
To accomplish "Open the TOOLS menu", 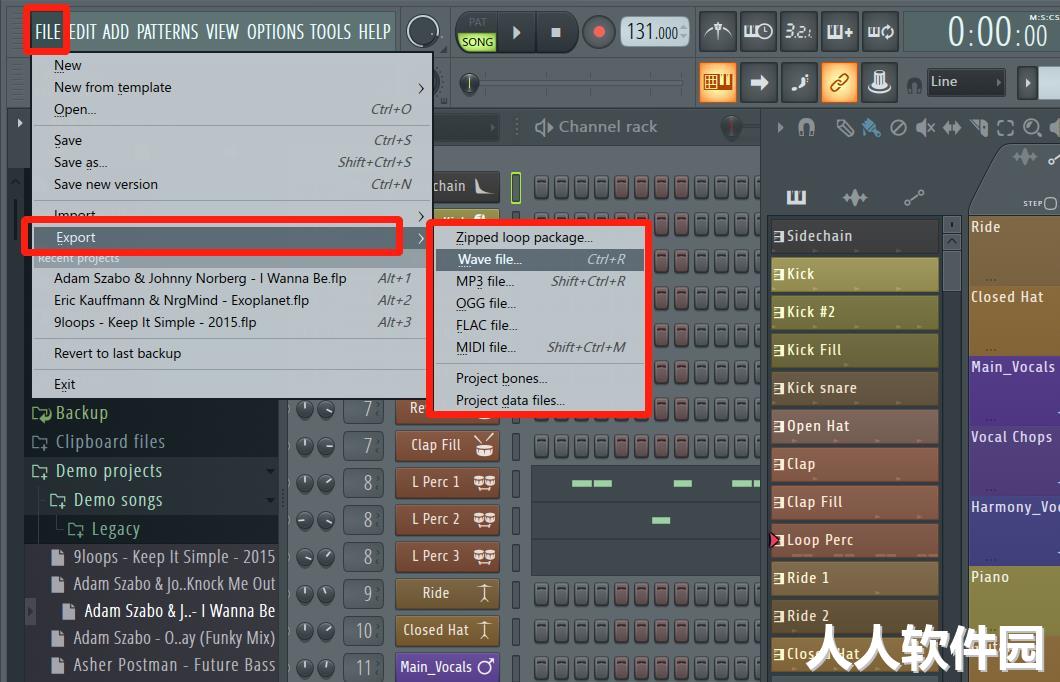I will [x=331, y=31].
